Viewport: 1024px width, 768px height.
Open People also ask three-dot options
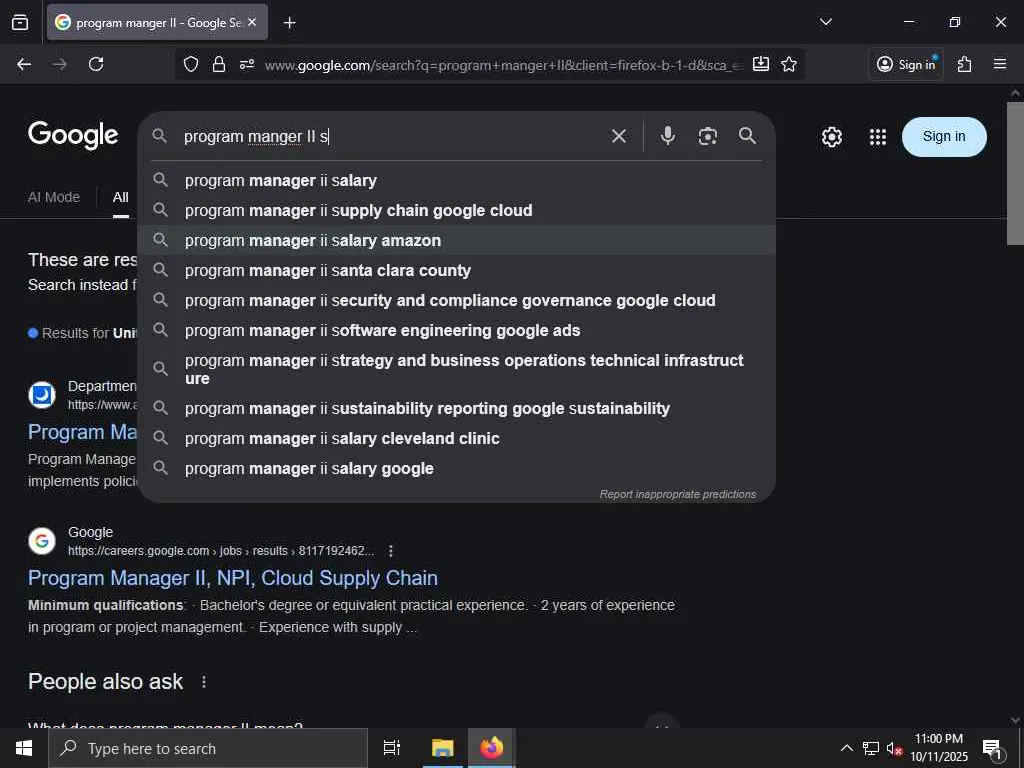click(x=204, y=682)
